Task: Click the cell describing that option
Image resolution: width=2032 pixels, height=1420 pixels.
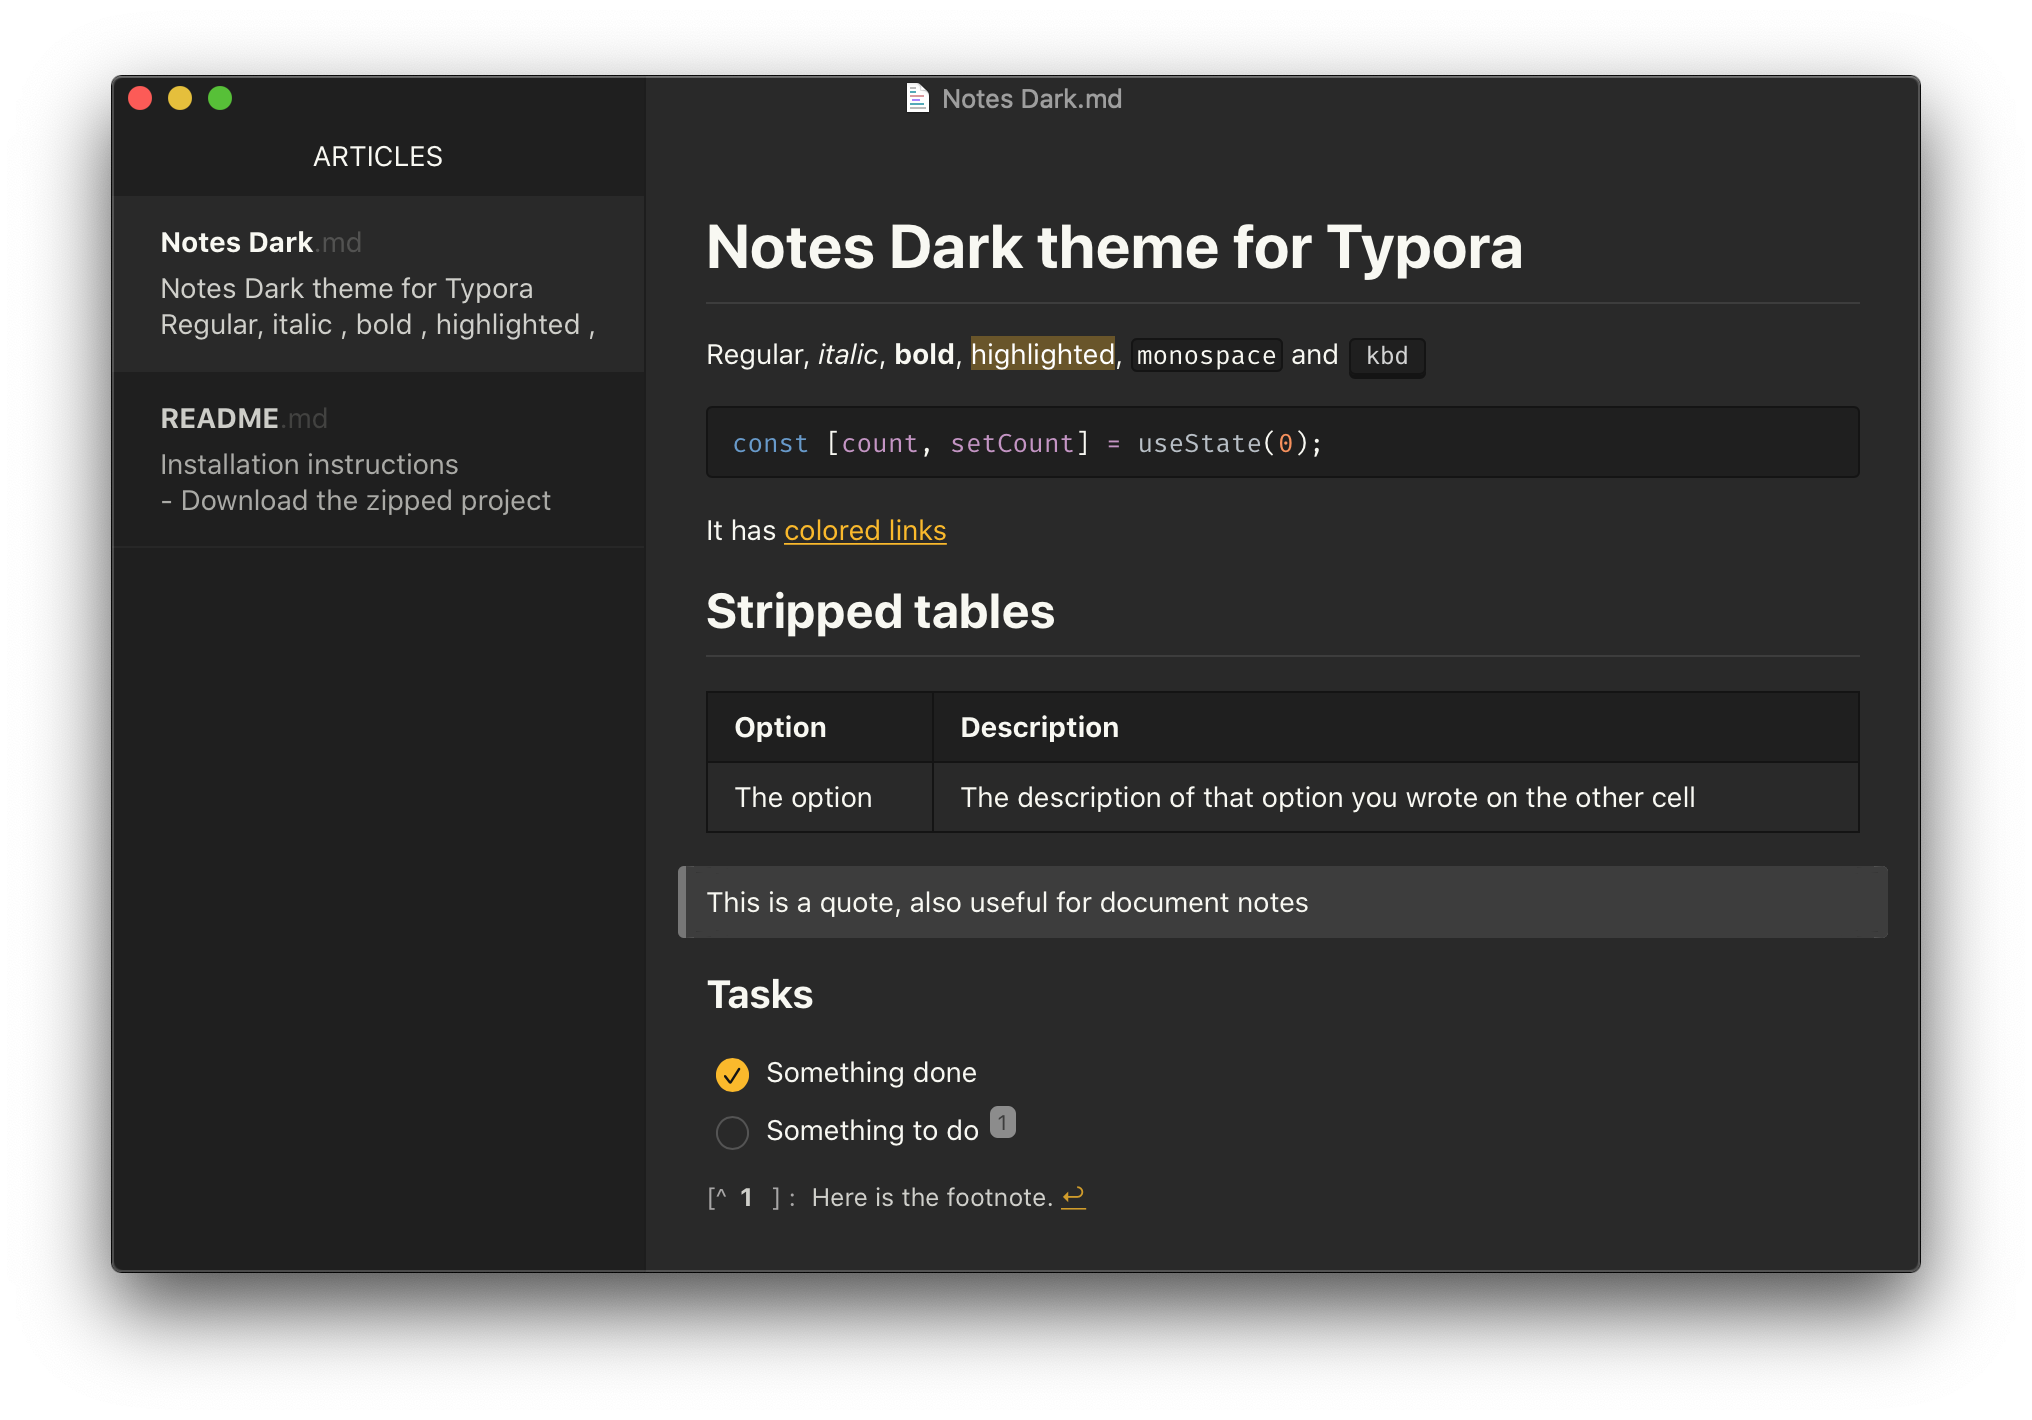Action: (x=1395, y=797)
